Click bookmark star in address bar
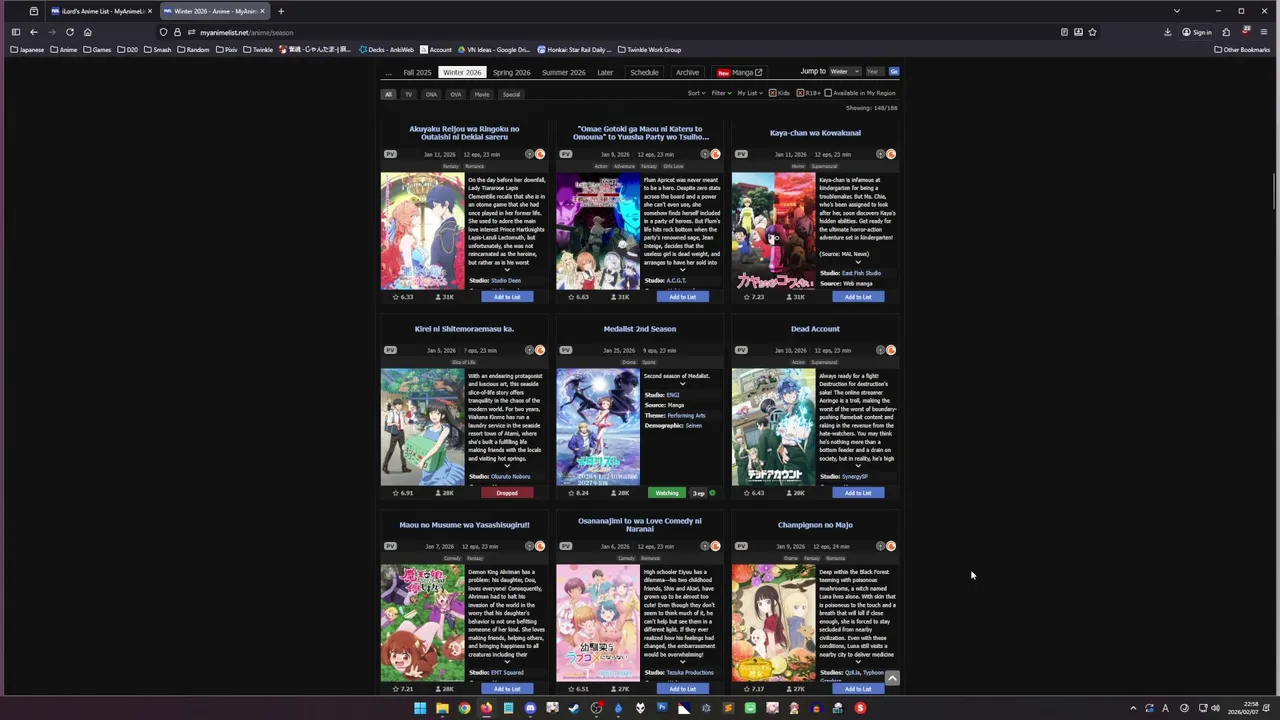The height and width of the screenshot is (720, 1280). pyautogui.click(x=1092, y=32)
